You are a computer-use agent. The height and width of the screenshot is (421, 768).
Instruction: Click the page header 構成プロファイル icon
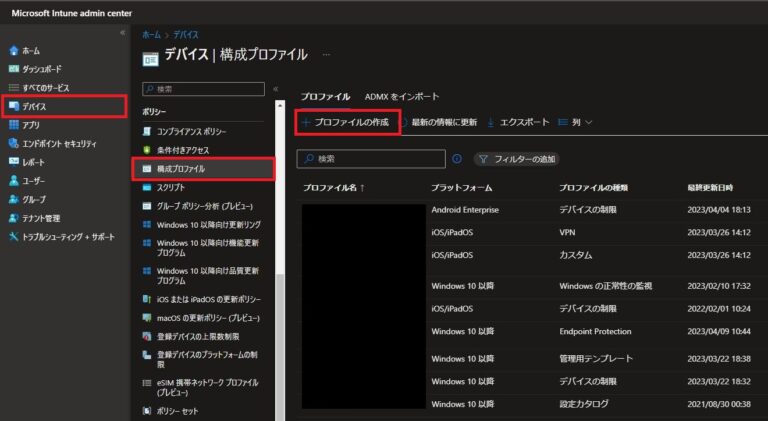(x=150, y=59)
